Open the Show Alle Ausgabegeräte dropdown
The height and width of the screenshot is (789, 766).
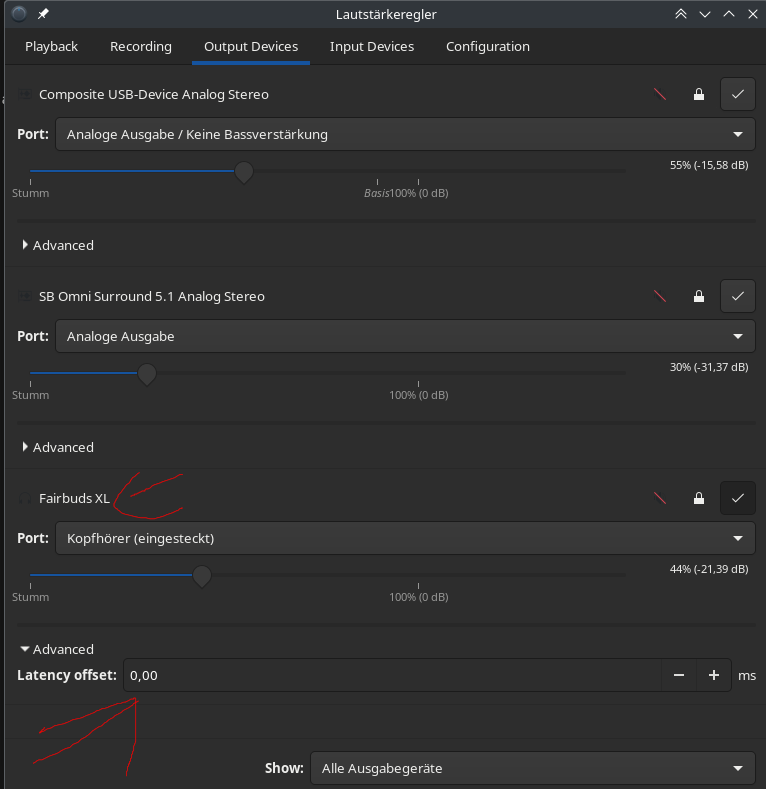[x=532, y=768]
